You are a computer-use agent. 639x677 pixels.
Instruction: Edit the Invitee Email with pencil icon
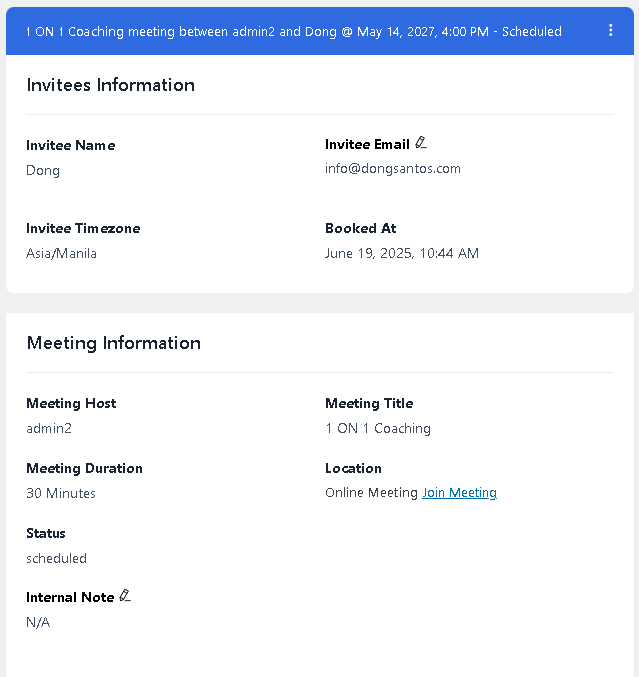click(x=421, y=142)
